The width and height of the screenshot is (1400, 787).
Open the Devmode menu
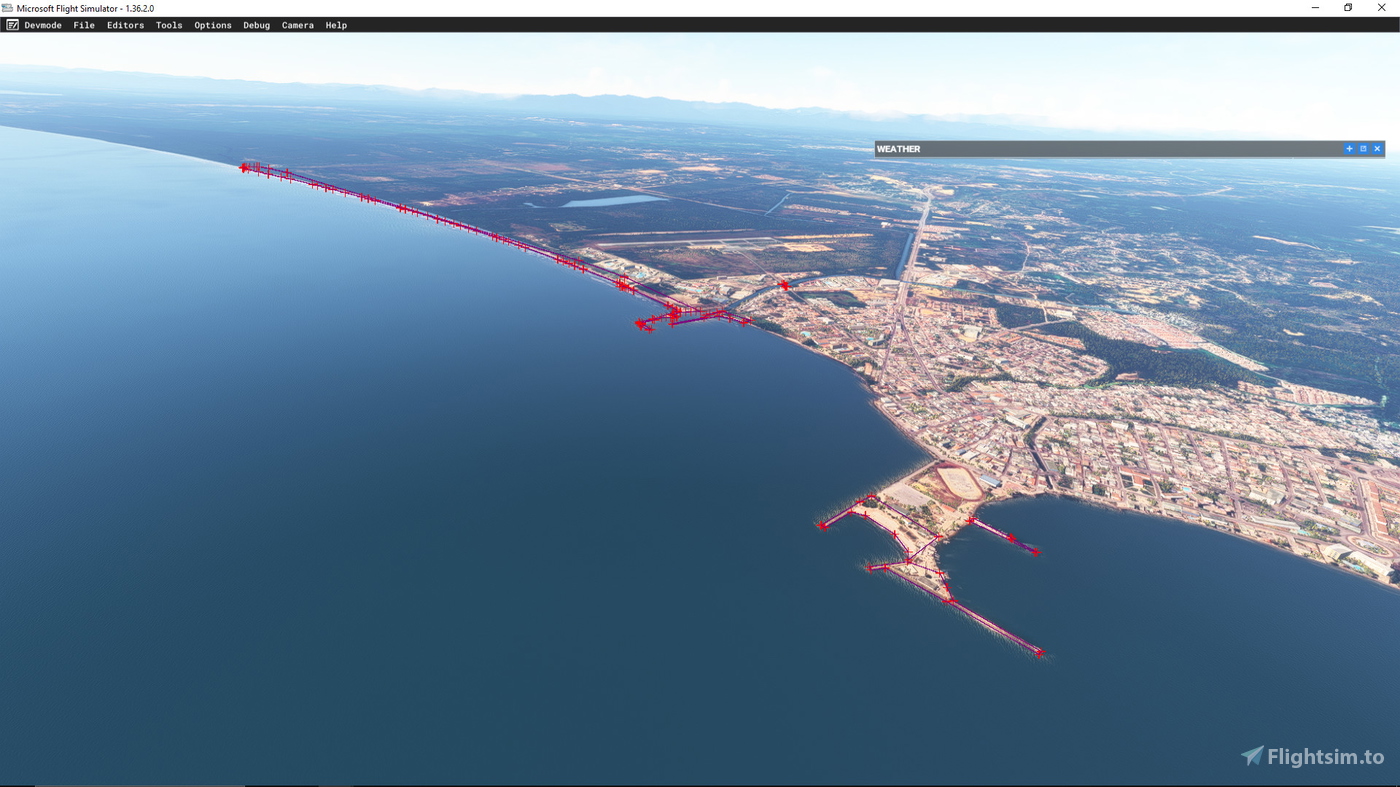point(41,24)
